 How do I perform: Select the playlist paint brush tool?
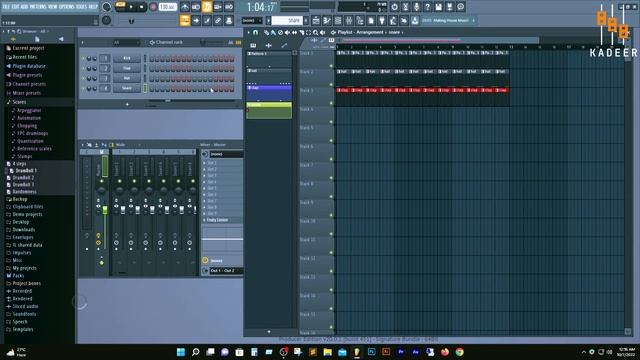pos(273,32)
